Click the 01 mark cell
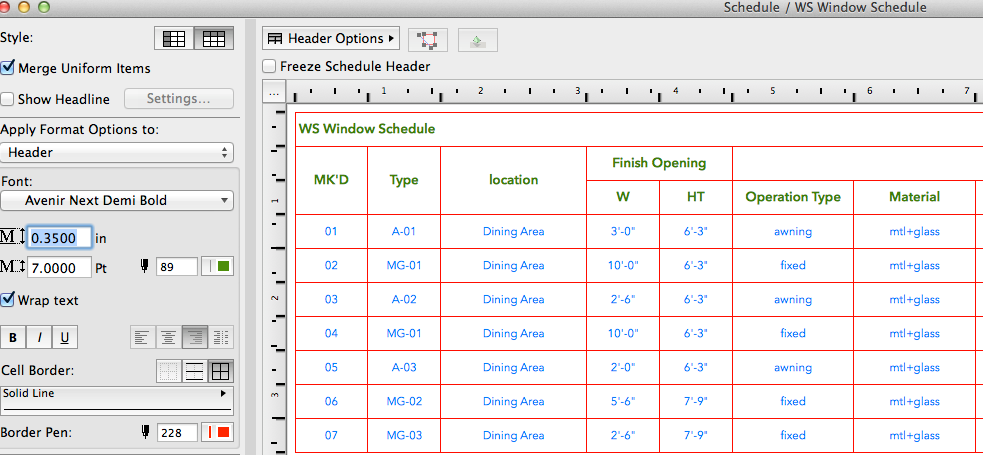The image size is (983, 455). [331, 231]
